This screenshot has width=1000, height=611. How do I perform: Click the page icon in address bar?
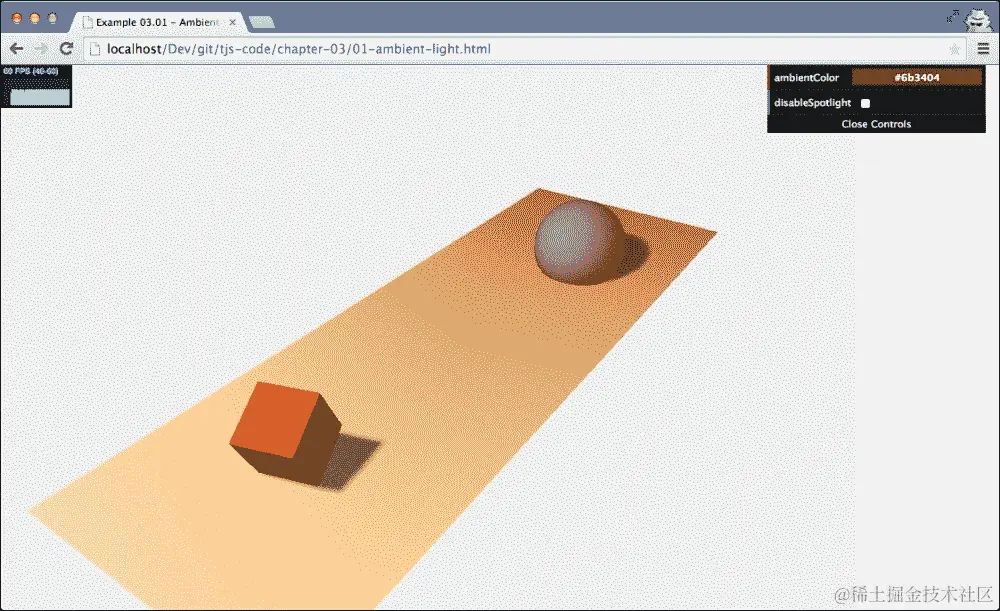click(95, 49)
